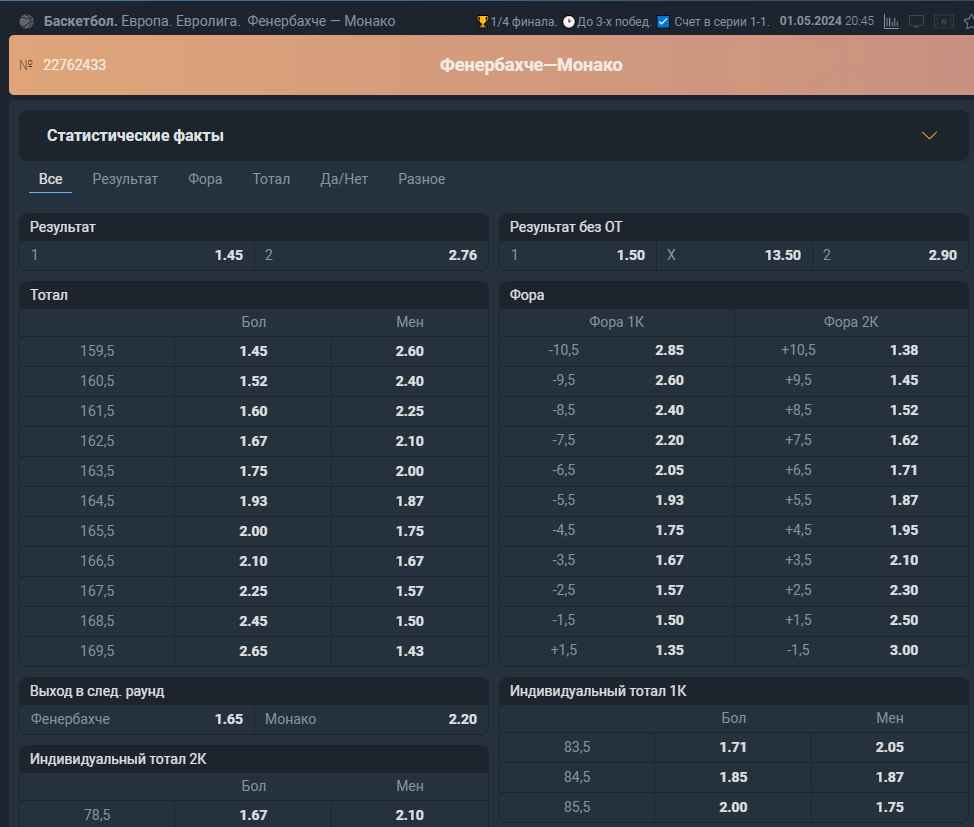The width and height of the screenshot is (974, 827).
Task: Select total 164,5 over odds 1.93
Action: coord(253,501)
